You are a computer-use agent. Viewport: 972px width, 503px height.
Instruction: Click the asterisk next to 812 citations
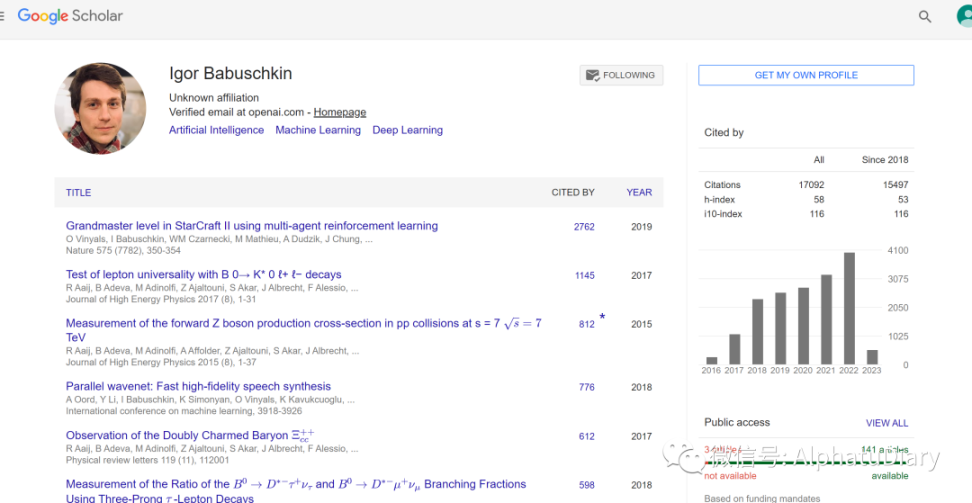[x=602, y=318]
